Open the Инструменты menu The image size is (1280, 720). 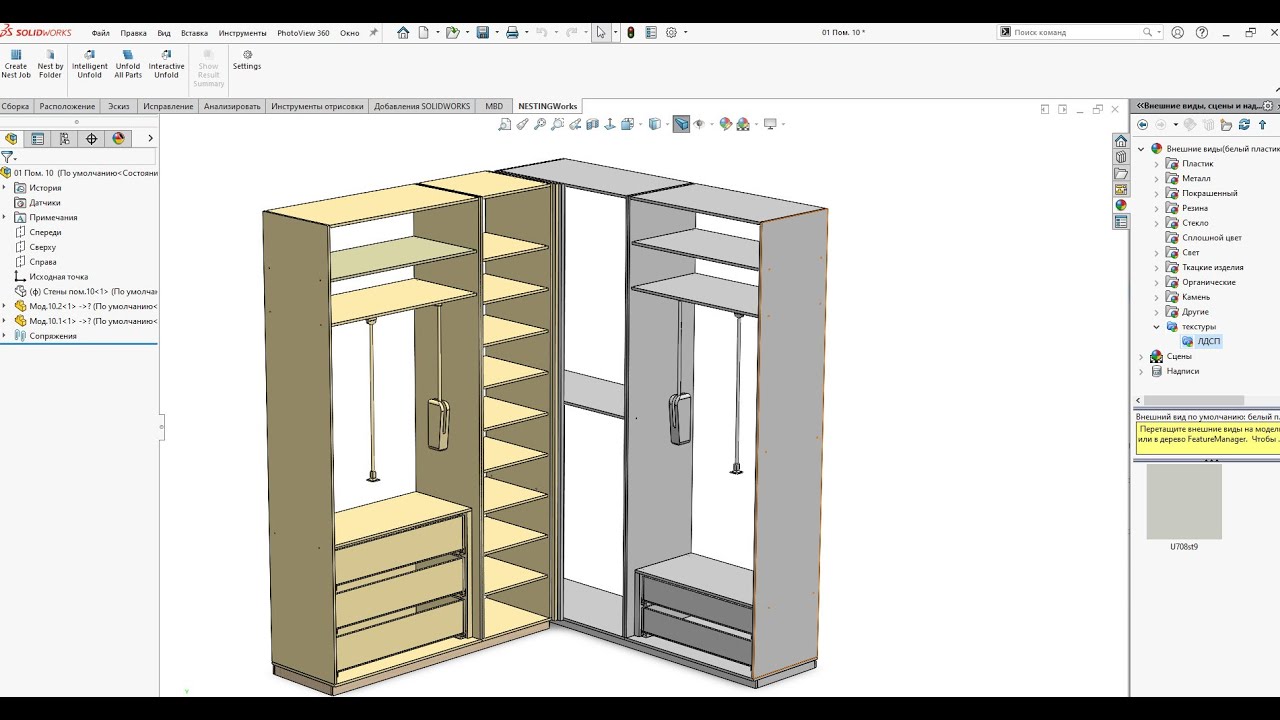242,33
